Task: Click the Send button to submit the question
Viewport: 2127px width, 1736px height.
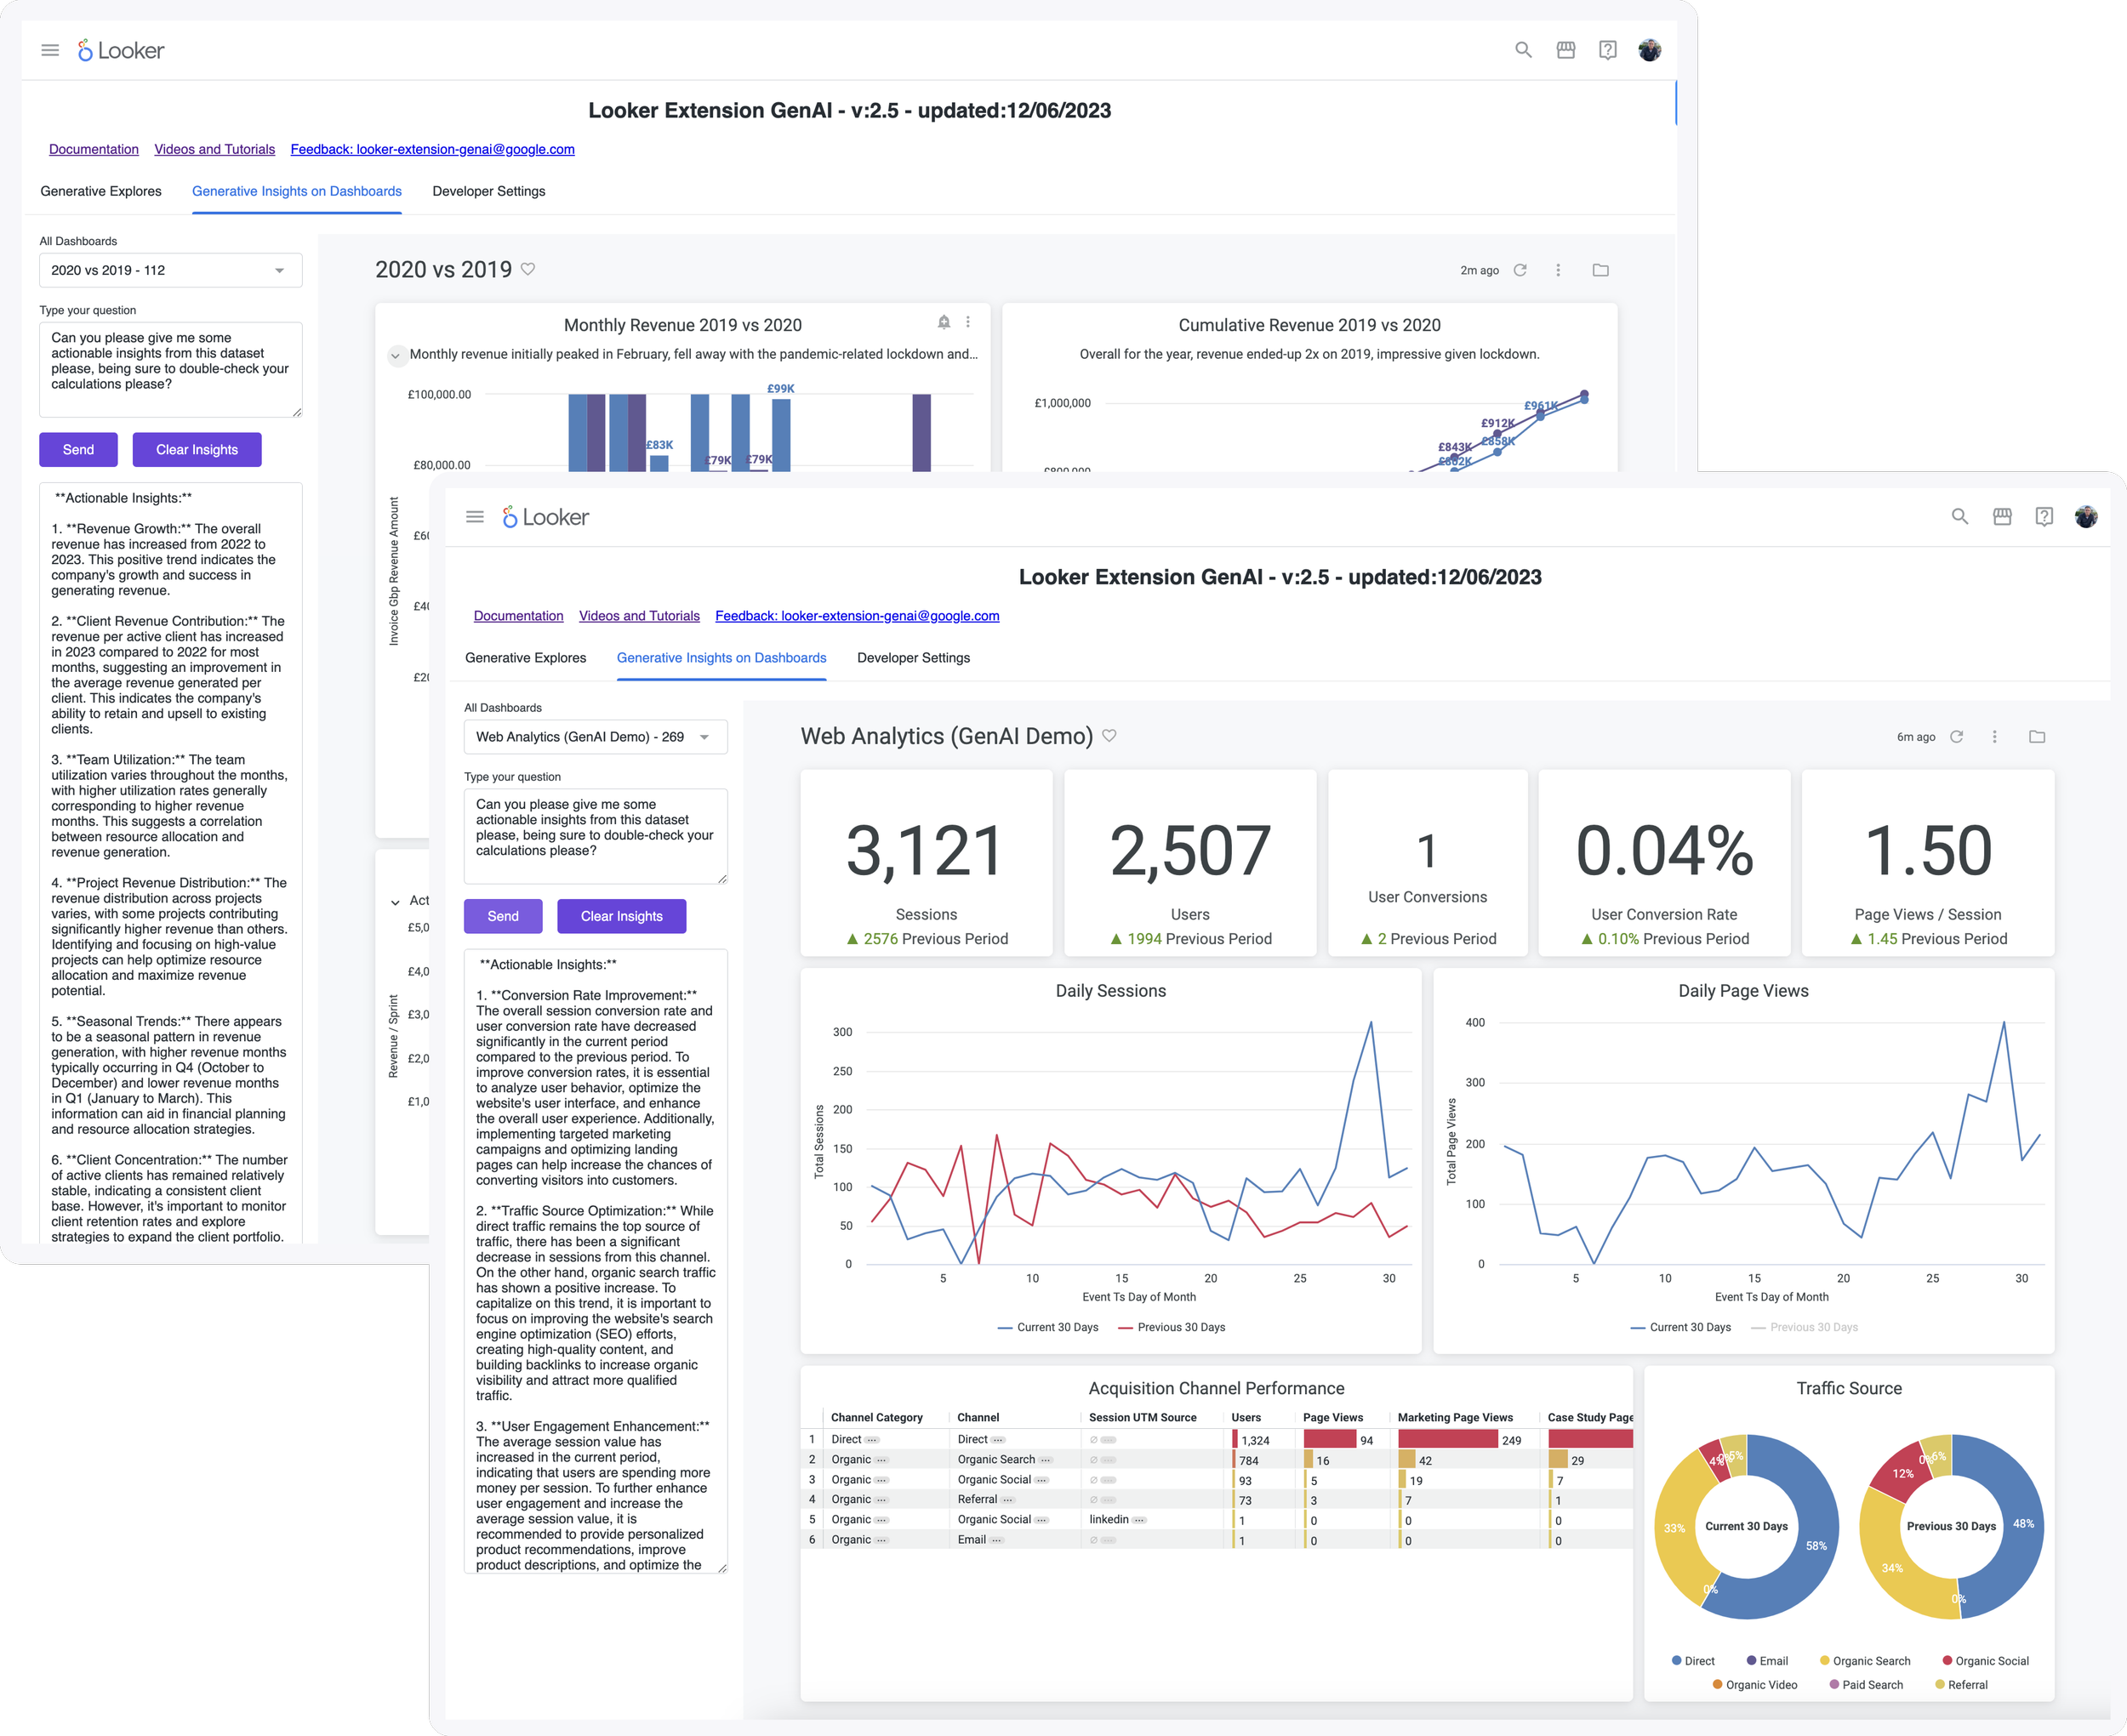Action: (503, 915)
